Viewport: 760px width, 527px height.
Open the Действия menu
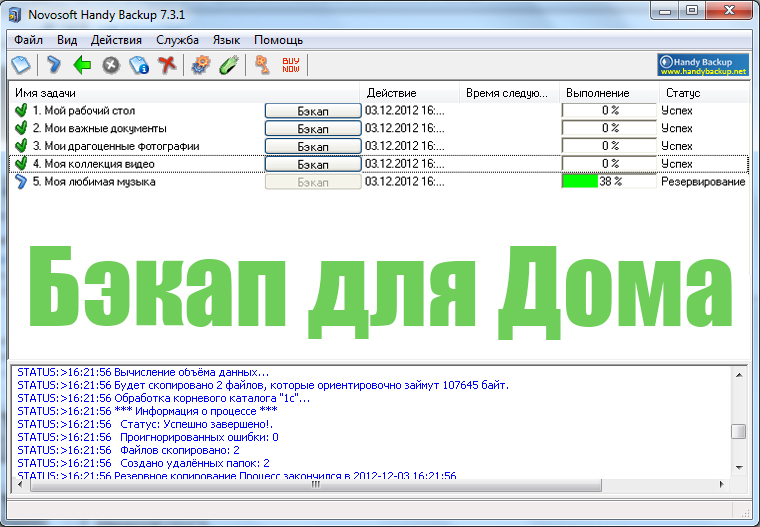click(x=116, y=40)
